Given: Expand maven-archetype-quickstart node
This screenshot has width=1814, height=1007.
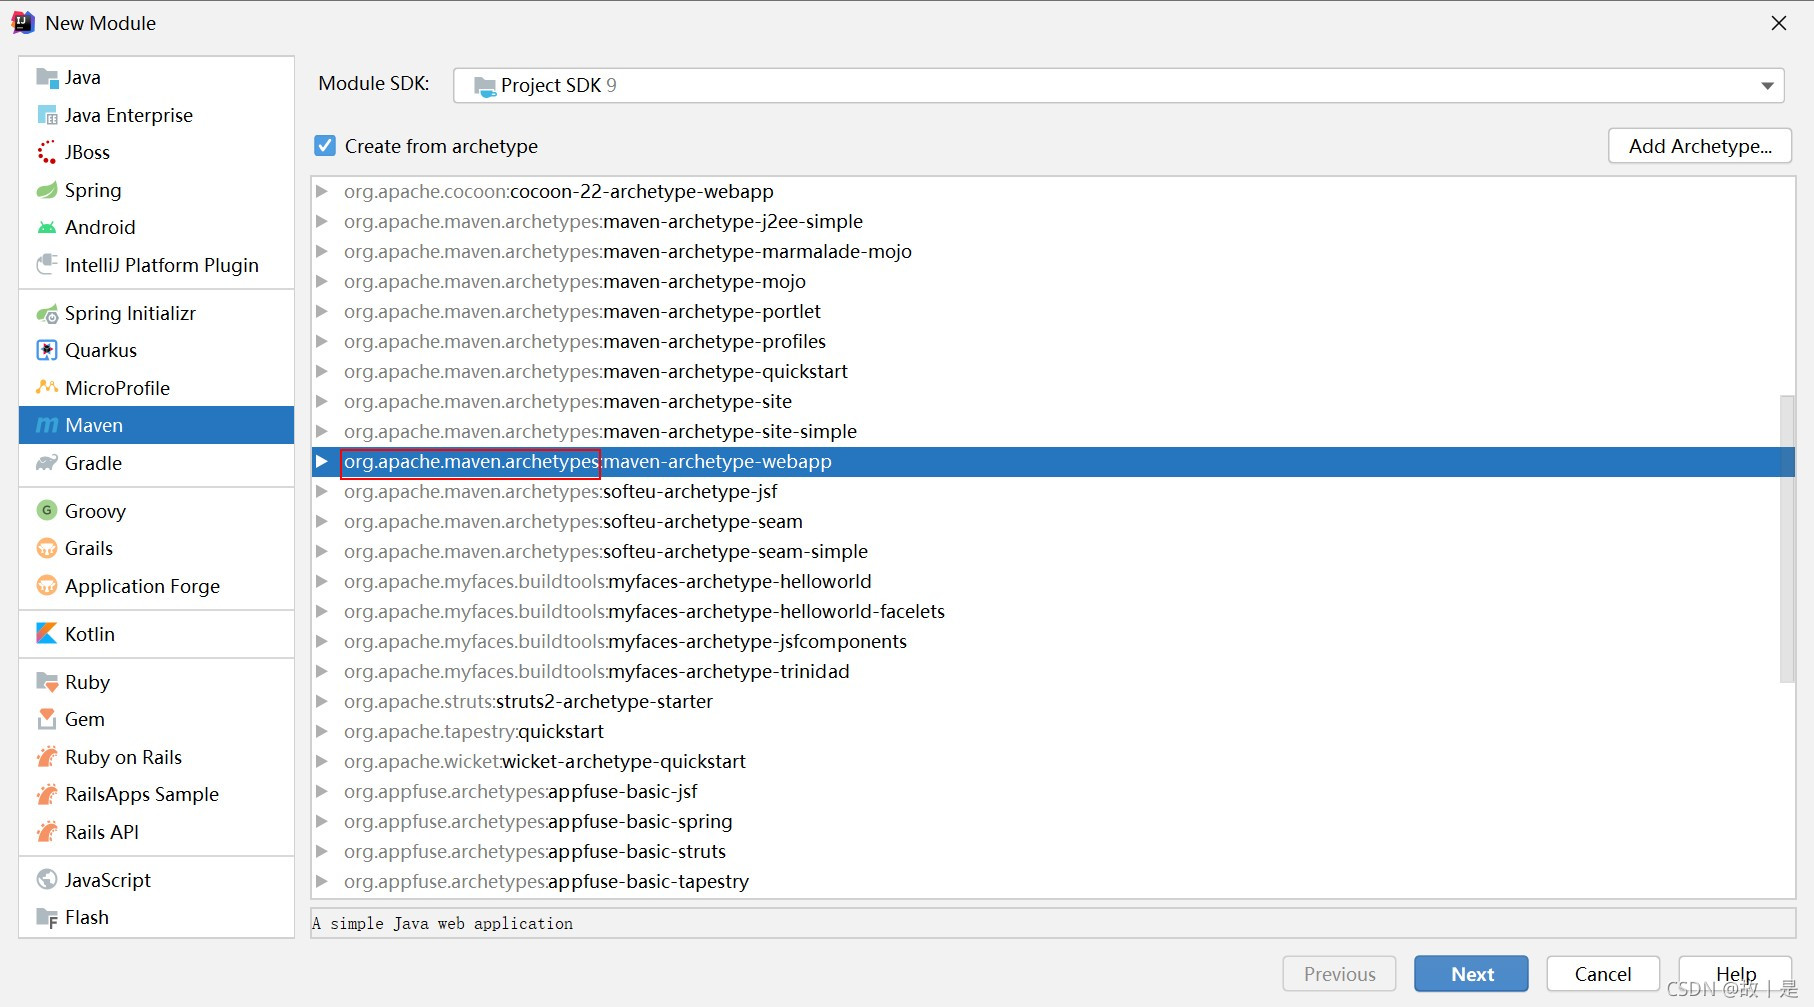Looking at the screenshot, I should click(322, 371).
